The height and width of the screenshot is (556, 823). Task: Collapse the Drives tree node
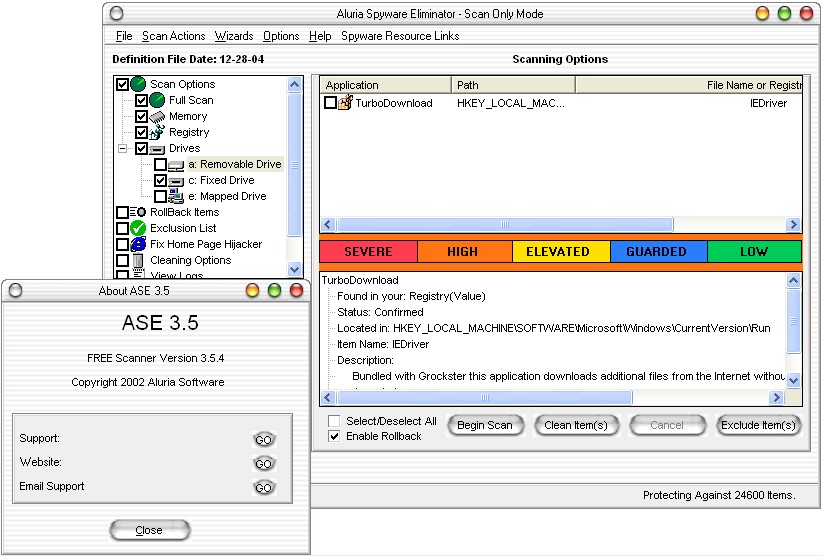pyautogui.click(x=123, y=149)
